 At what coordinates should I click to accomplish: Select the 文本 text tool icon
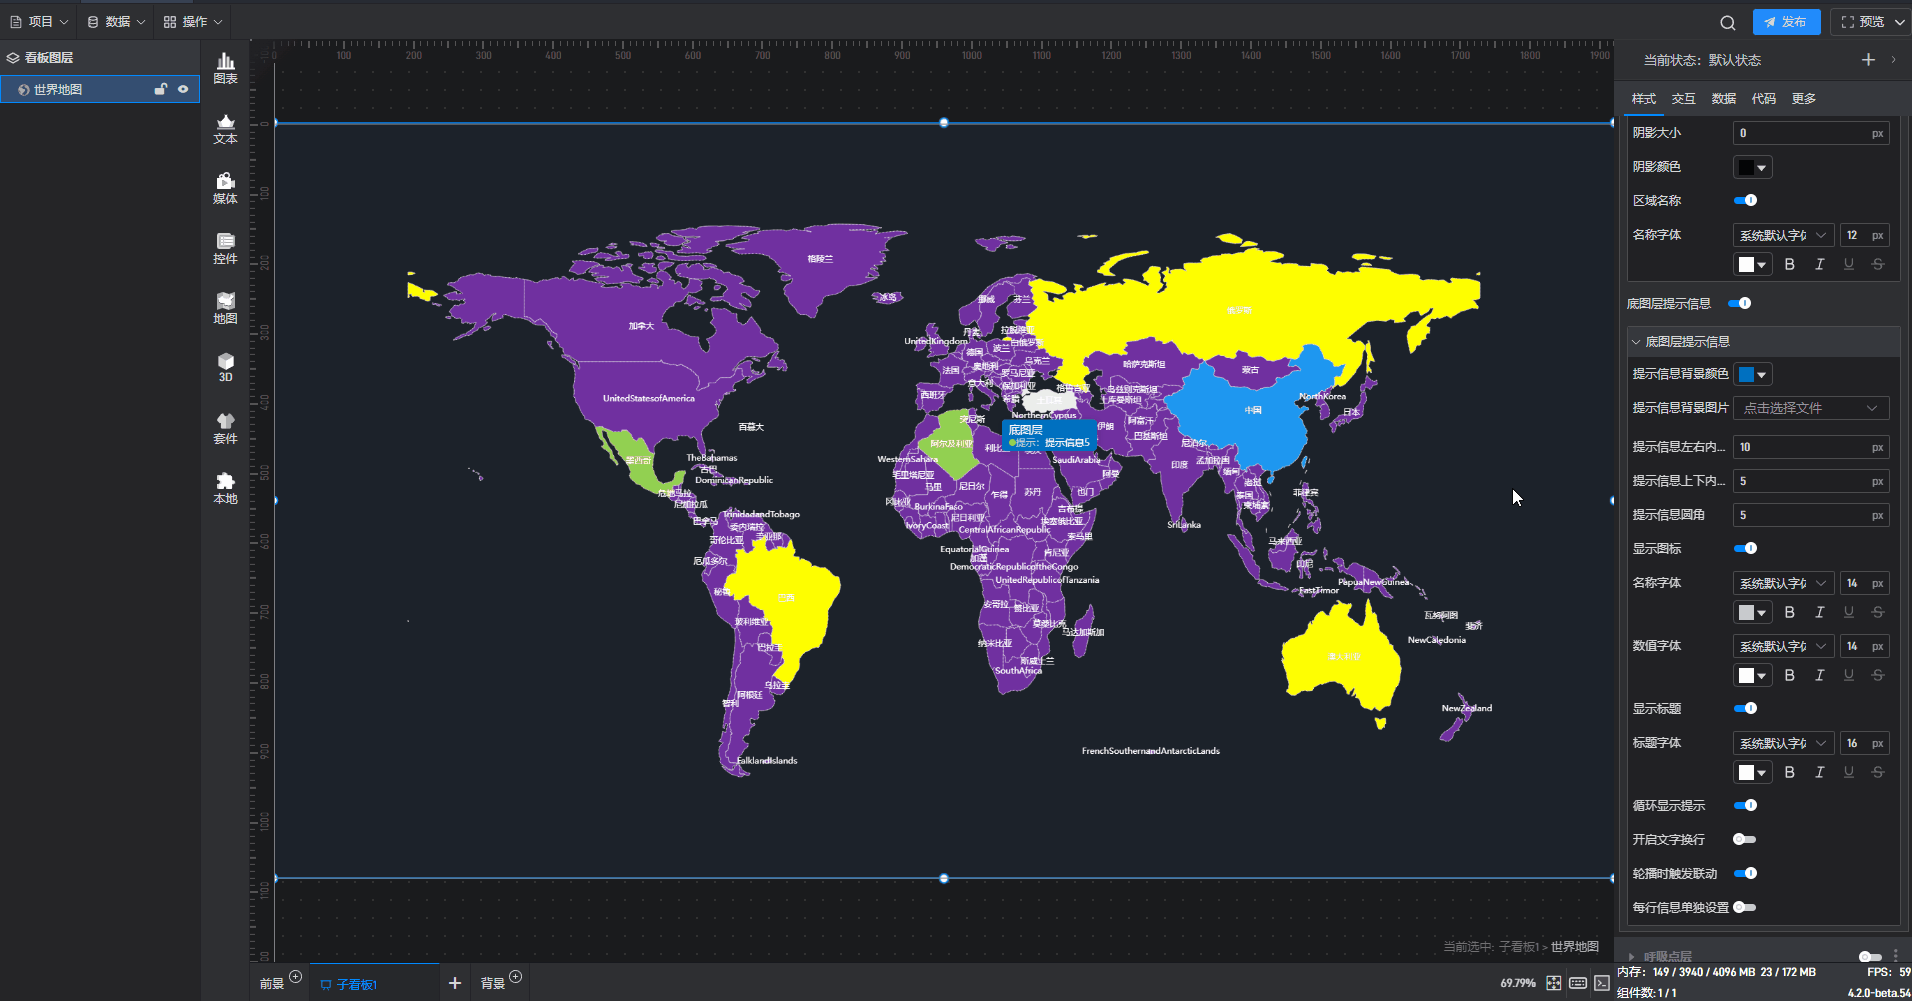225,128
